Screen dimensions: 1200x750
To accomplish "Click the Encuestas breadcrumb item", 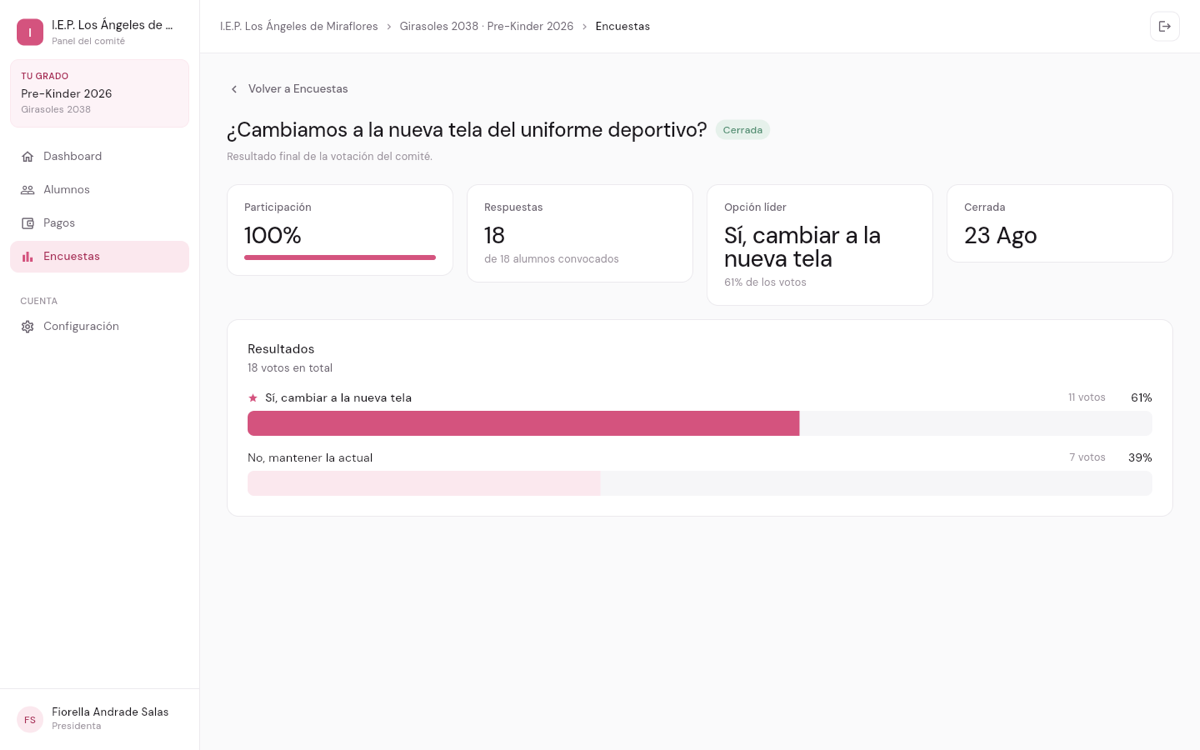I will click(x=623, y=26).
